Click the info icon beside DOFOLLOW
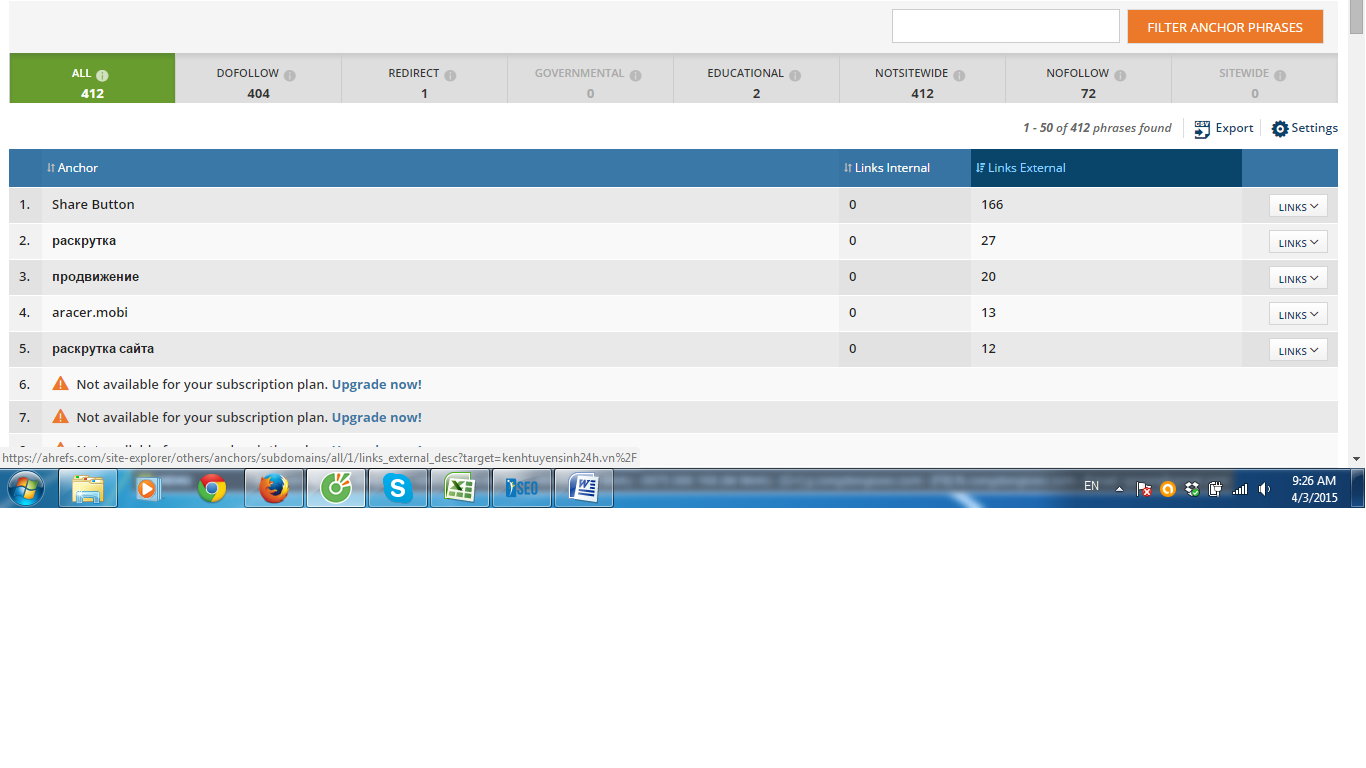This screenshot has height=768, width=1366. (x=290, y=75)
